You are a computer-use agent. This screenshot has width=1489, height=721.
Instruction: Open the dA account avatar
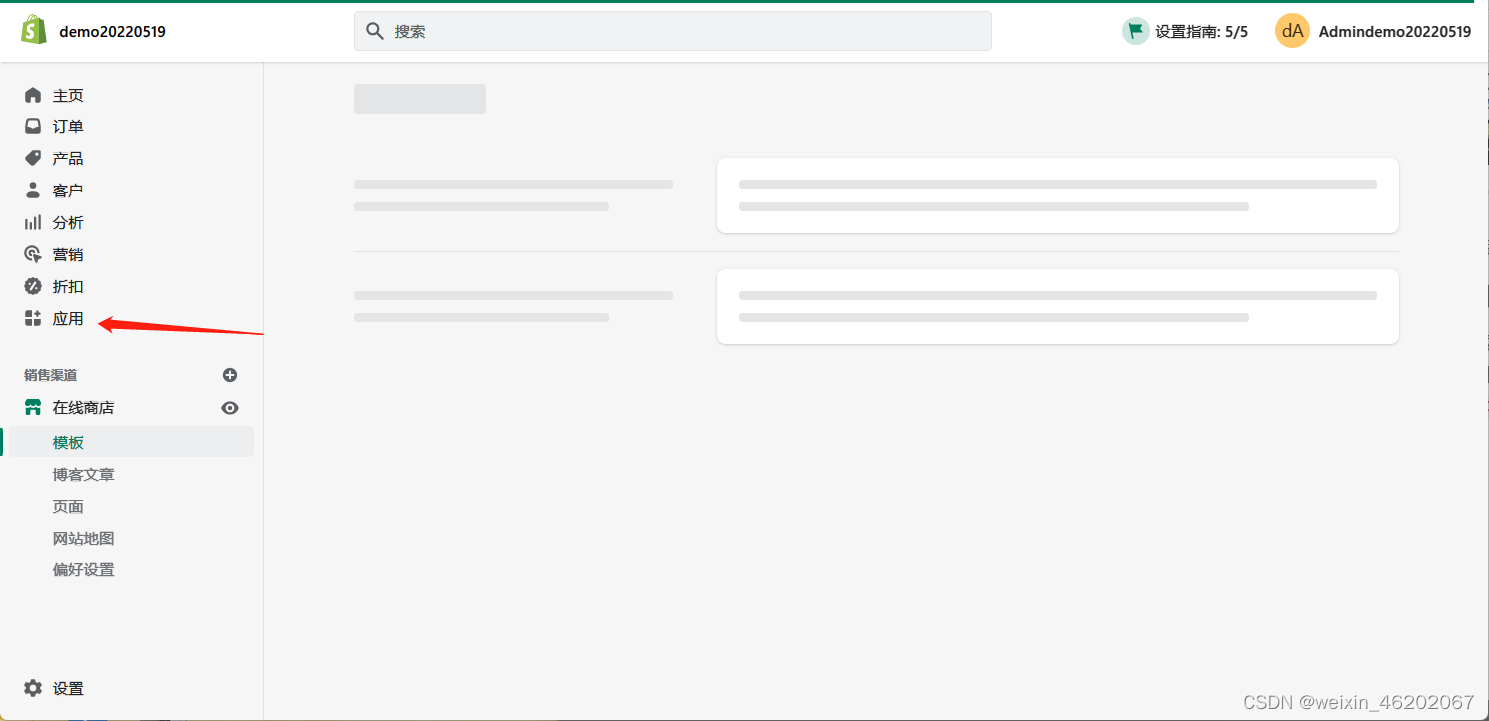point(1292,31)
